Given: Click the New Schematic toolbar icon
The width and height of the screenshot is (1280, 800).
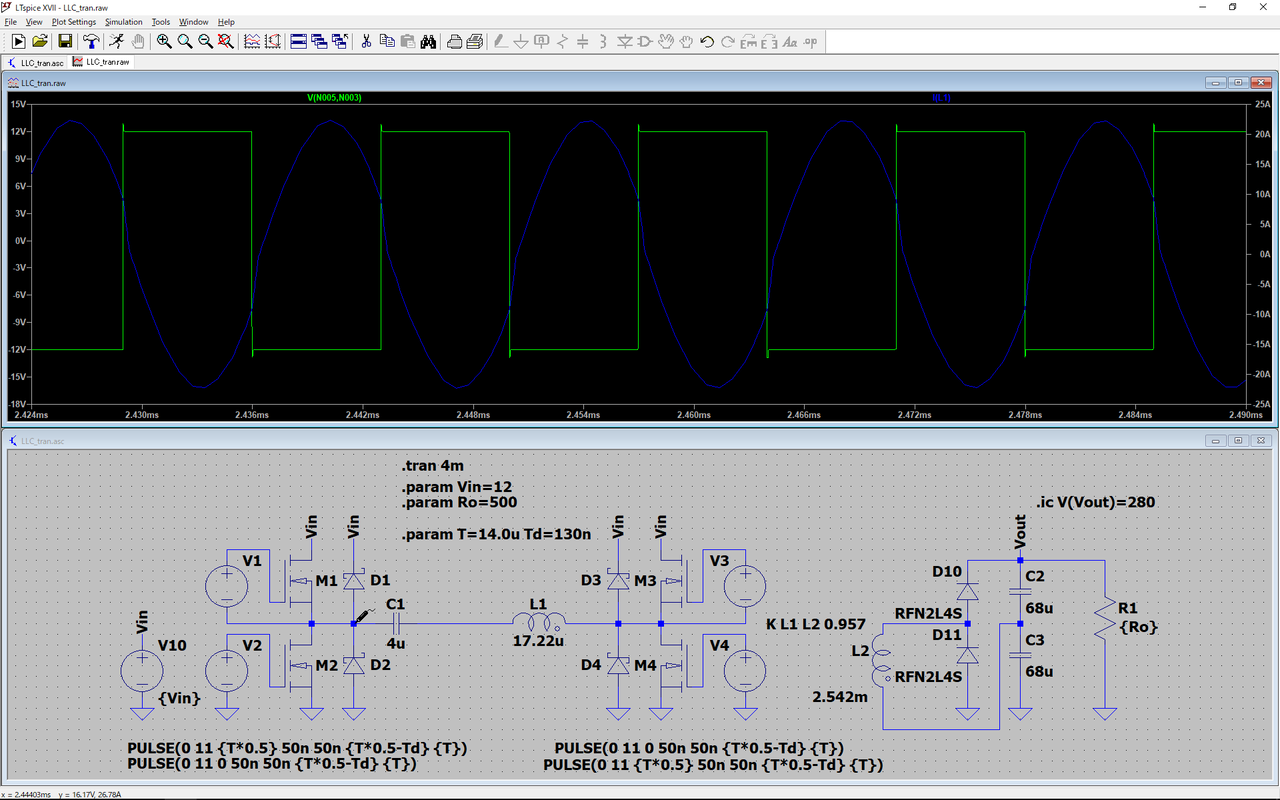Looking at the screenshot, I should 18,41.
